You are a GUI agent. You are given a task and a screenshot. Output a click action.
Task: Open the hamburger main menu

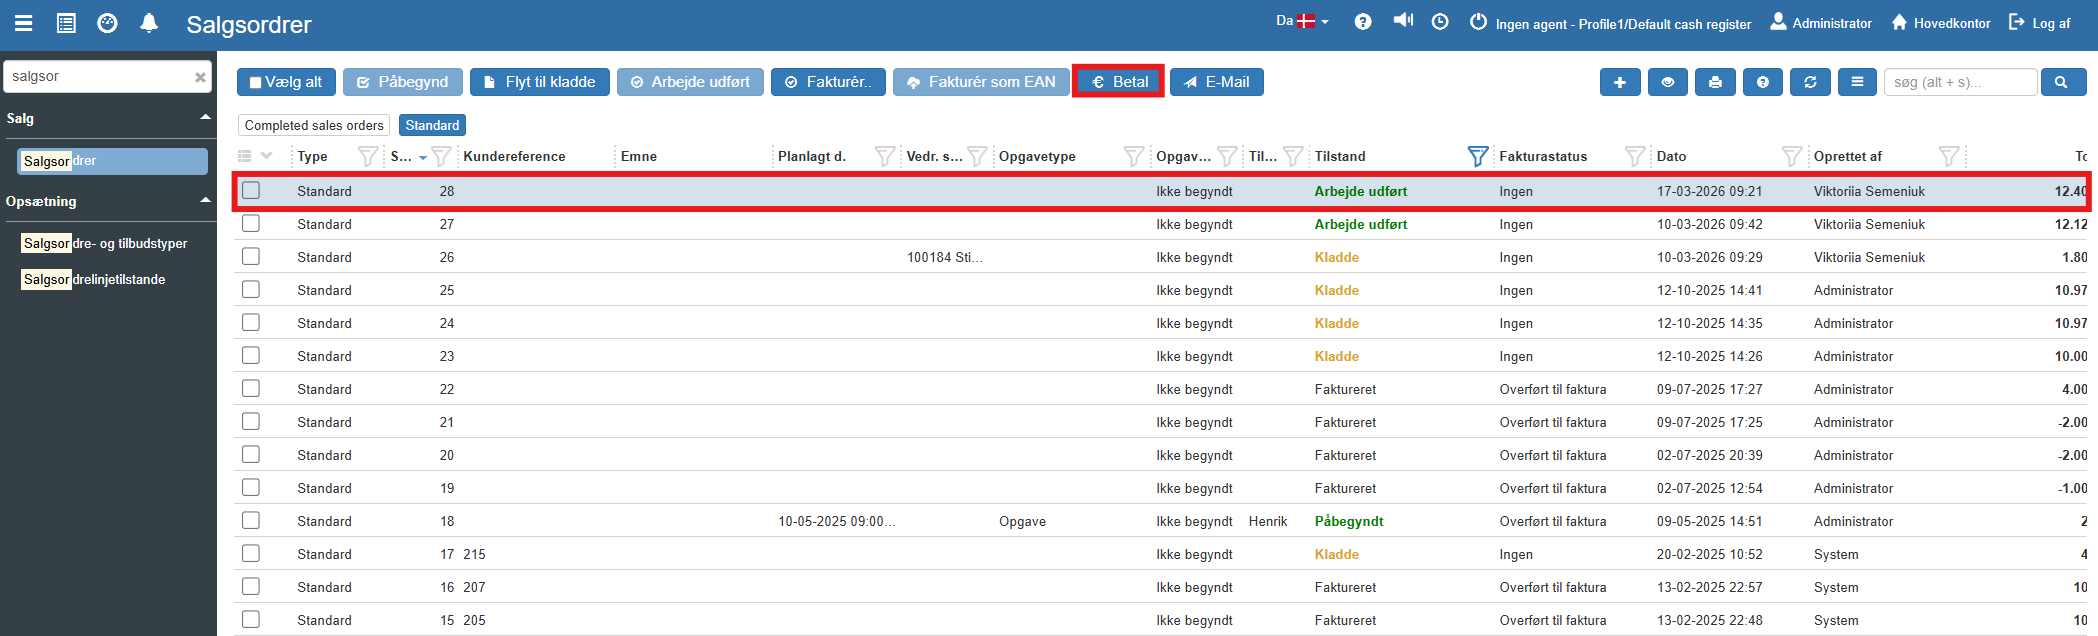[x=23, y=23]
